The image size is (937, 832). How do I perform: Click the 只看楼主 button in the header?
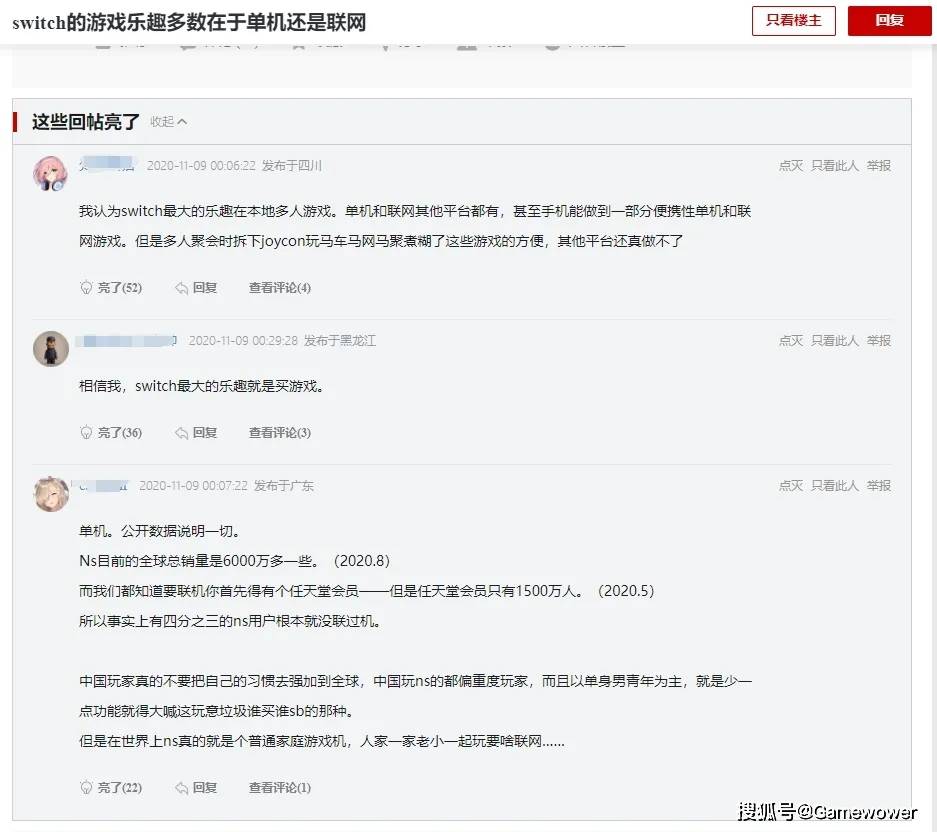[x=793, y=21]
